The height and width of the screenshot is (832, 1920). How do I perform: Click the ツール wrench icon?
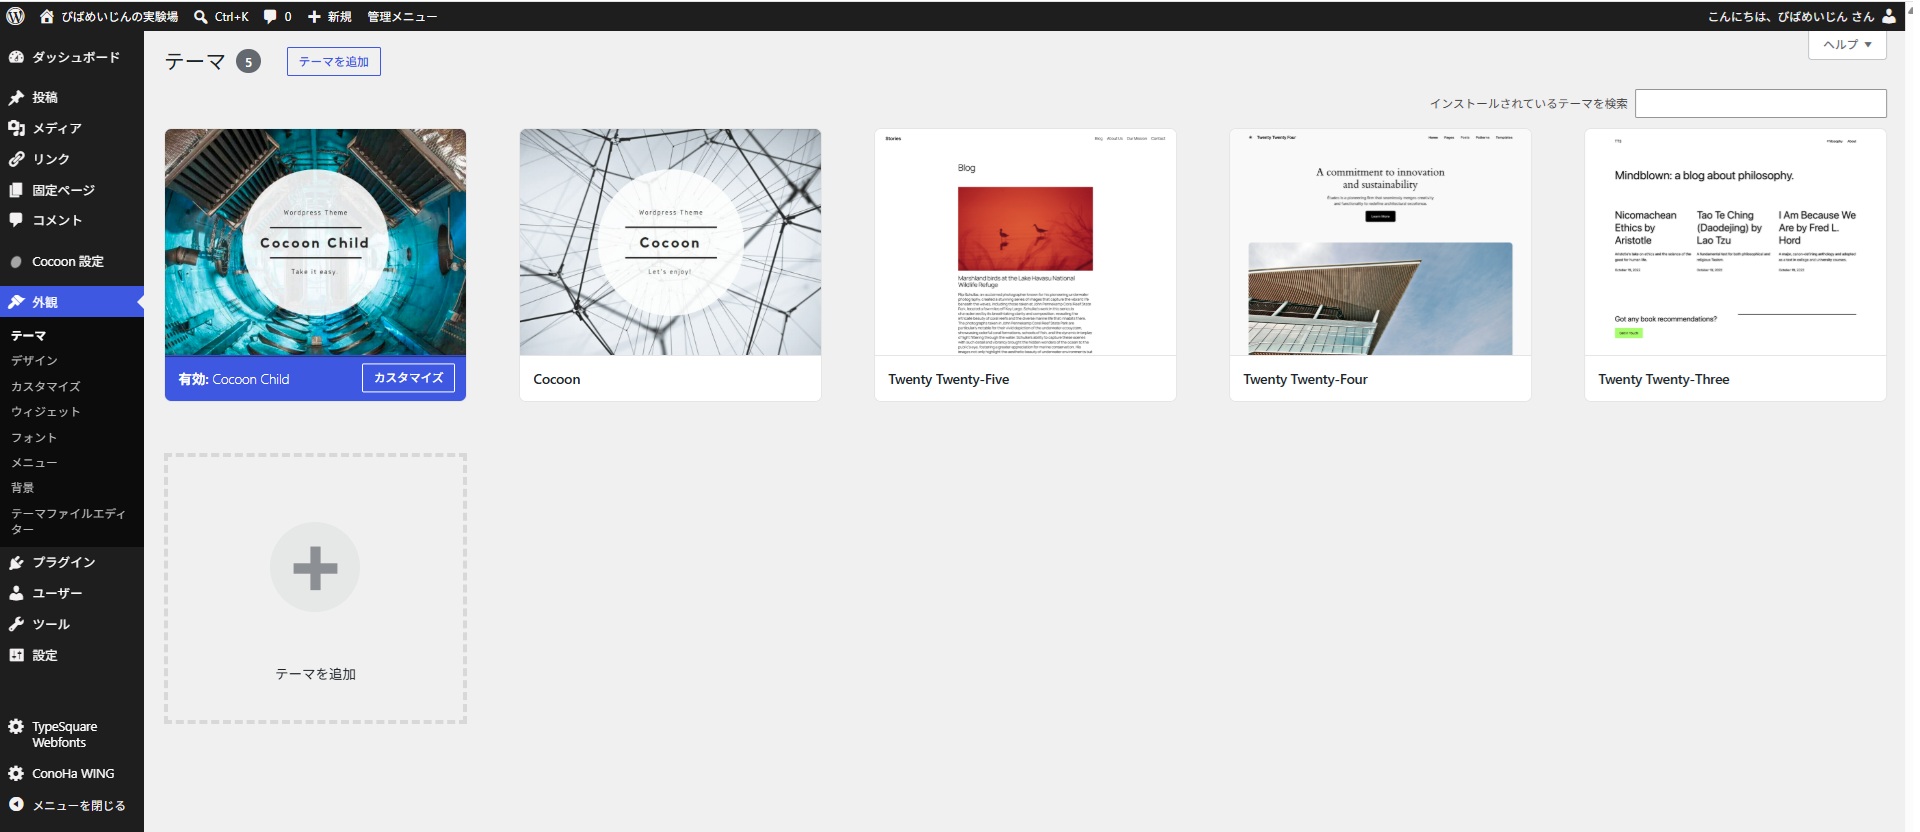click(x=16, y=624)
